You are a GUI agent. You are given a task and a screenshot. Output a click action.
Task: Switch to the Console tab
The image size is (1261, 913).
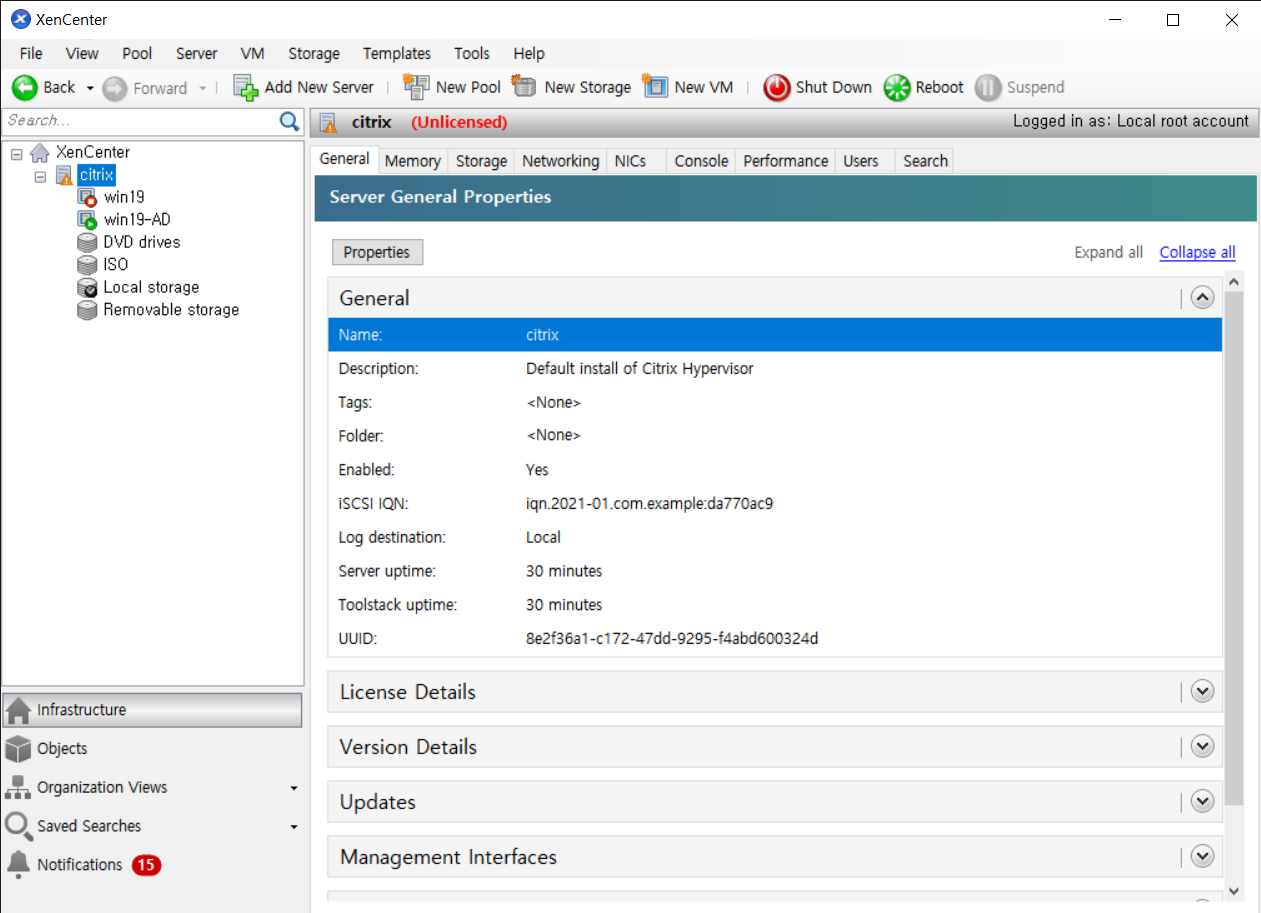point(701,161)
